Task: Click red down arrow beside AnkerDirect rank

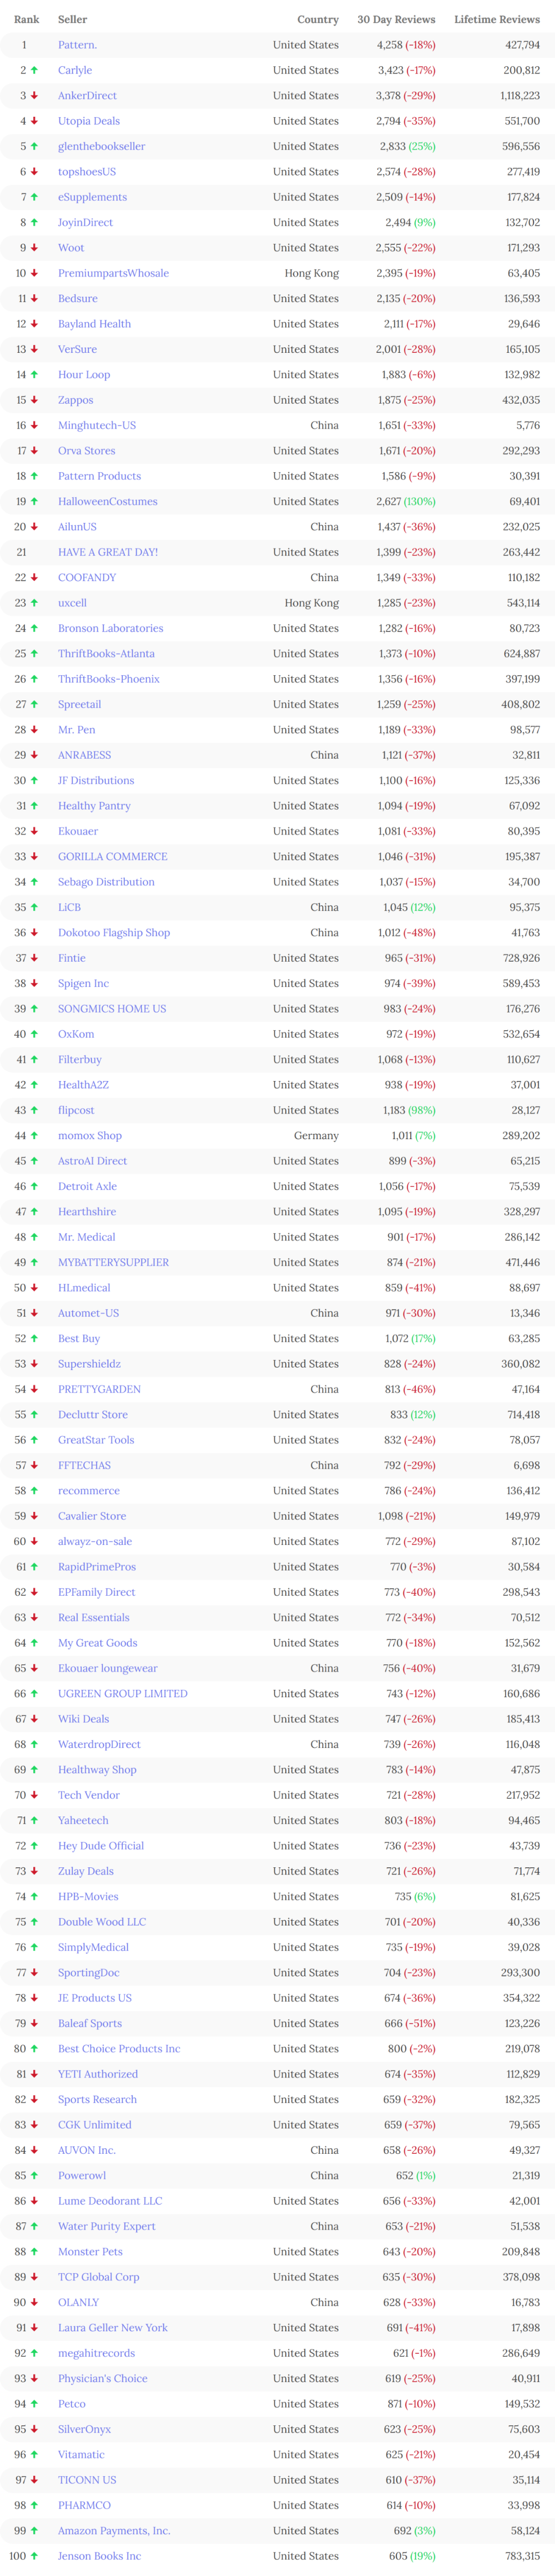Action: (34, 96)
